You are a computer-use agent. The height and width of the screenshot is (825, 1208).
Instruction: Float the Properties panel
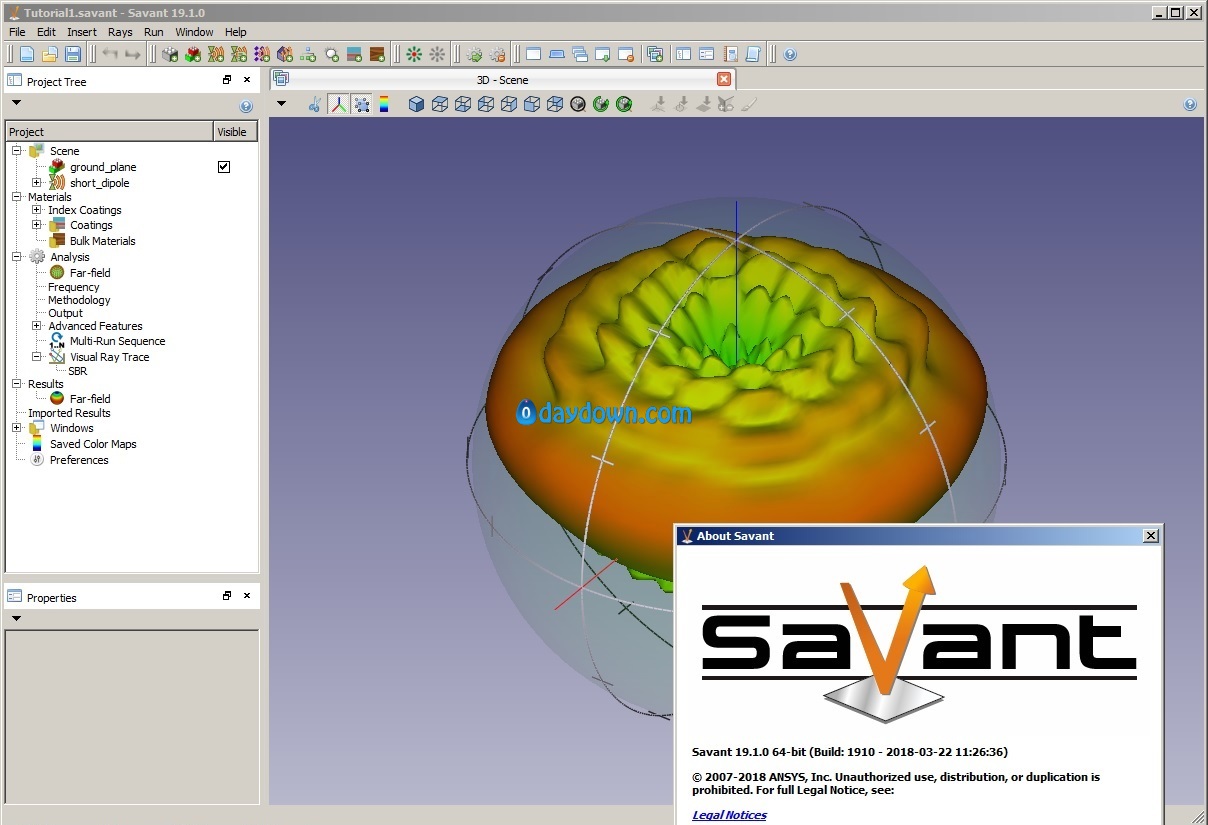coord(227,596)
